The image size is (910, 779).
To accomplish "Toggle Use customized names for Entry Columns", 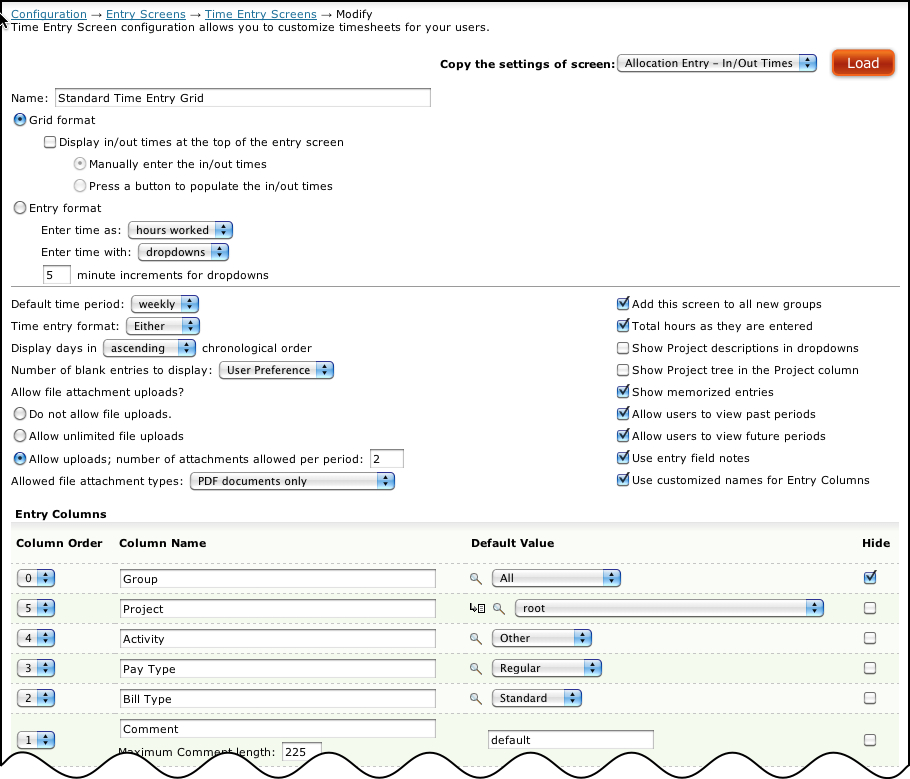I will pyautogui.click(x=623, y=480).
